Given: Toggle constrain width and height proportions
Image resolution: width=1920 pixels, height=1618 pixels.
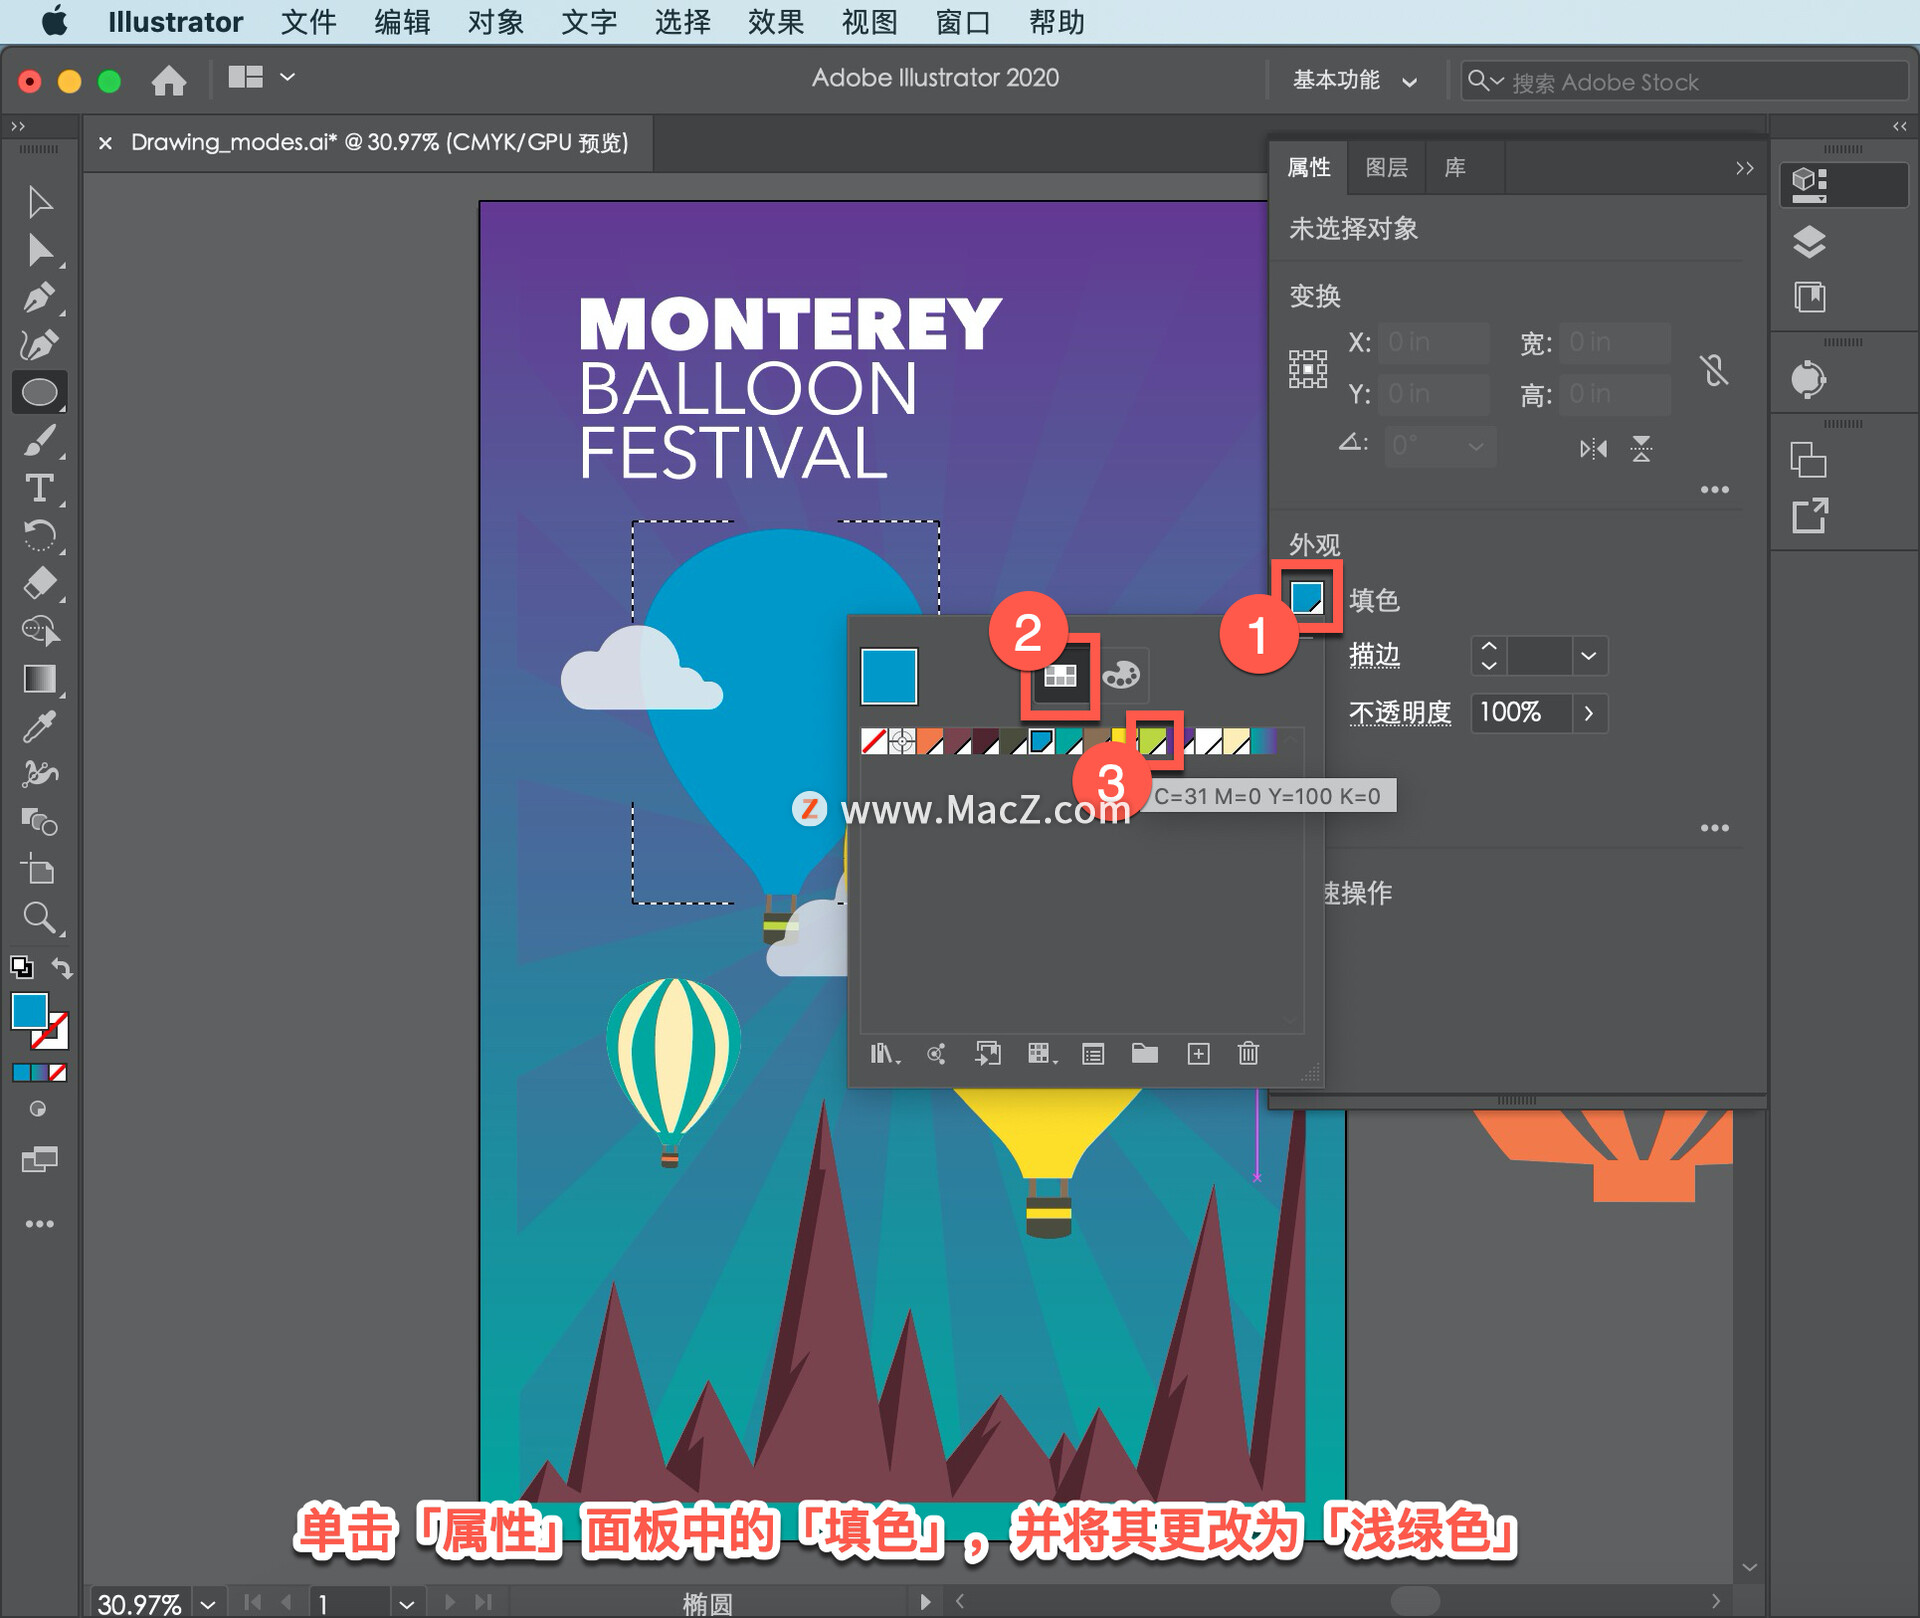Looking at the screenshot, I should tap(1714, 370).
